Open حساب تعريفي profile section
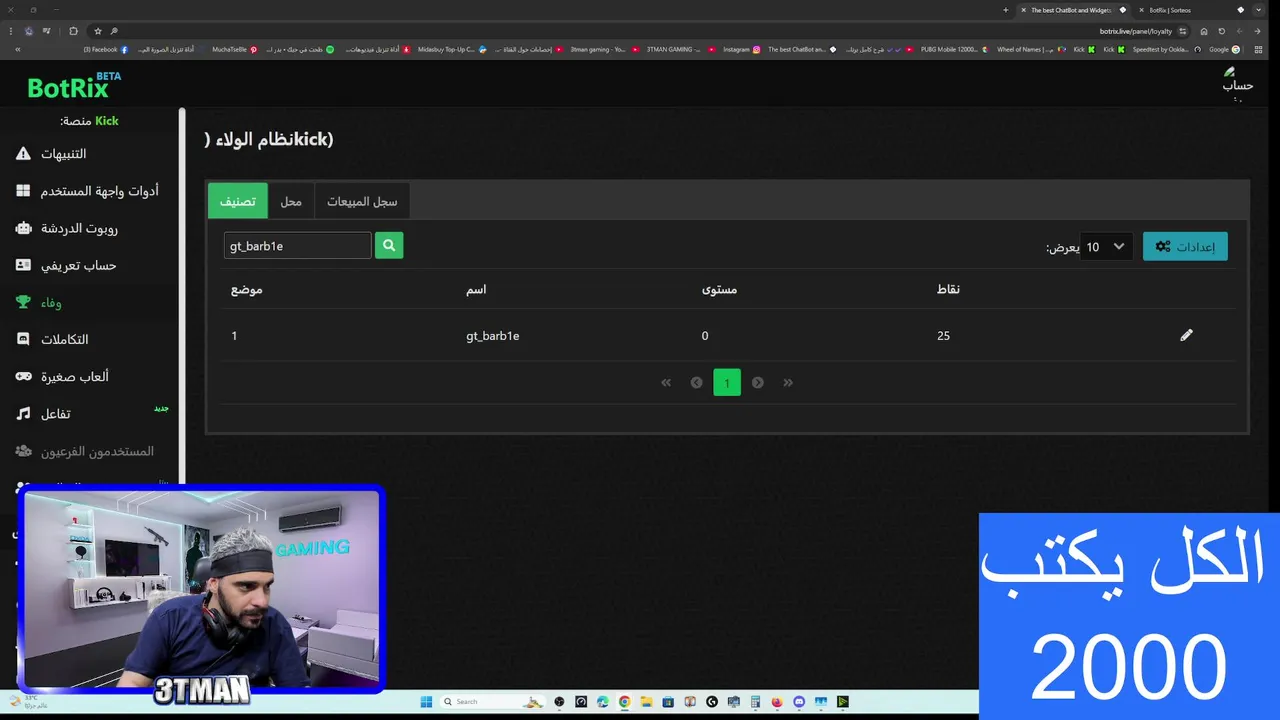Screen dimensions: 1280x720 tap(66, 265)
